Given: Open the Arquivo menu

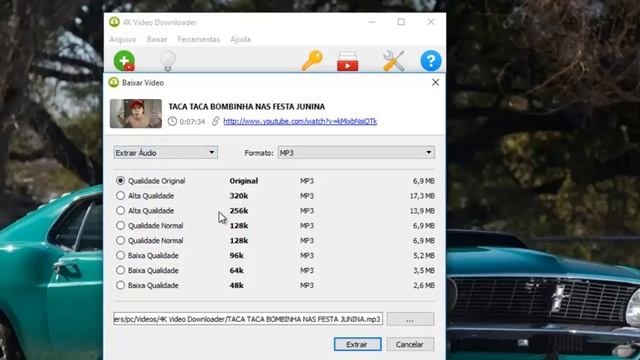Looking at the screenshot, I should [122, 39].
